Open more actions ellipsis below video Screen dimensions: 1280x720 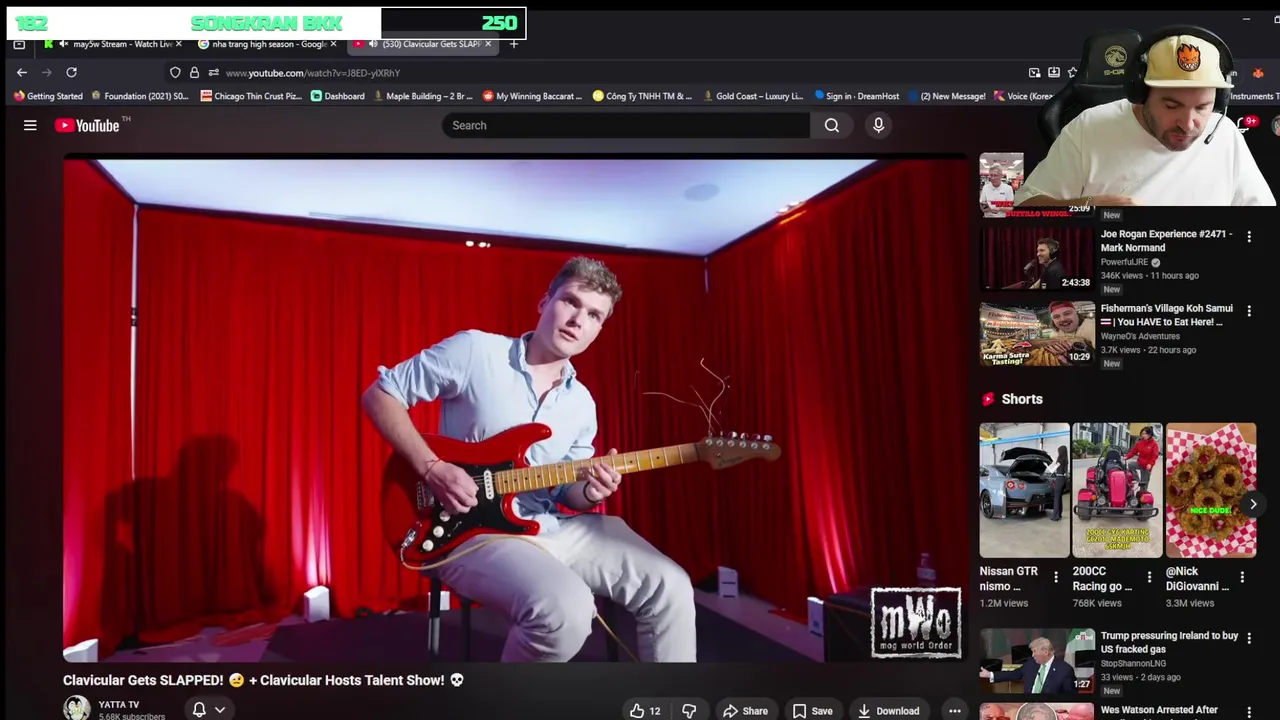(955, 711)
